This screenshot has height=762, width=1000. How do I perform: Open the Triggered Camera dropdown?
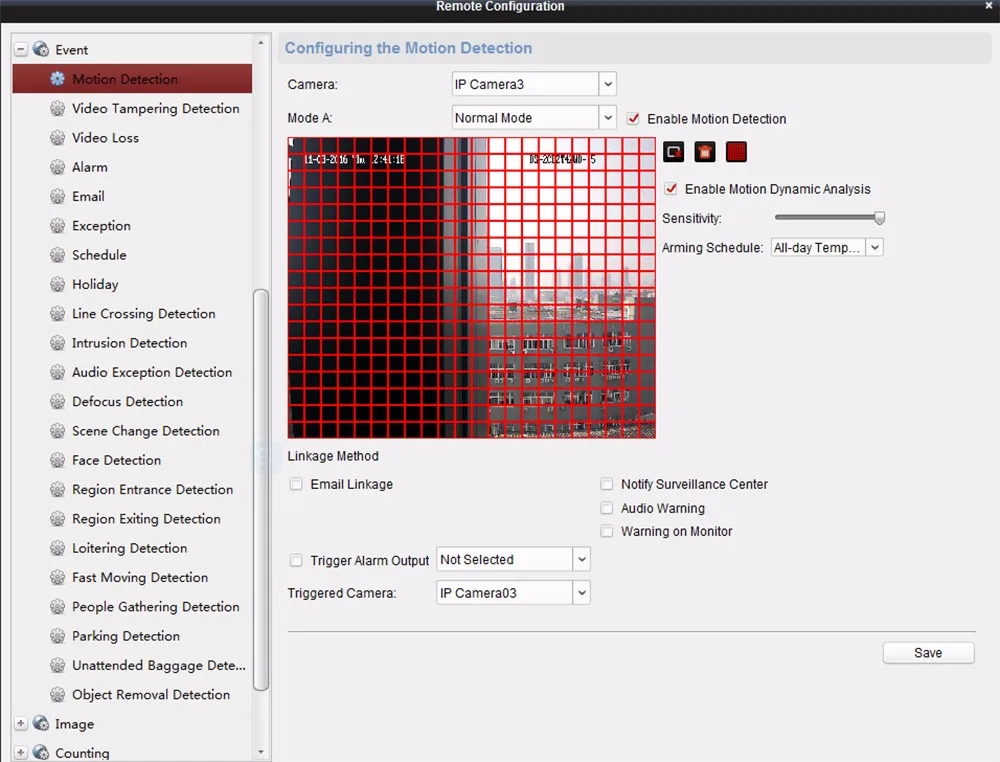[513, 592]
